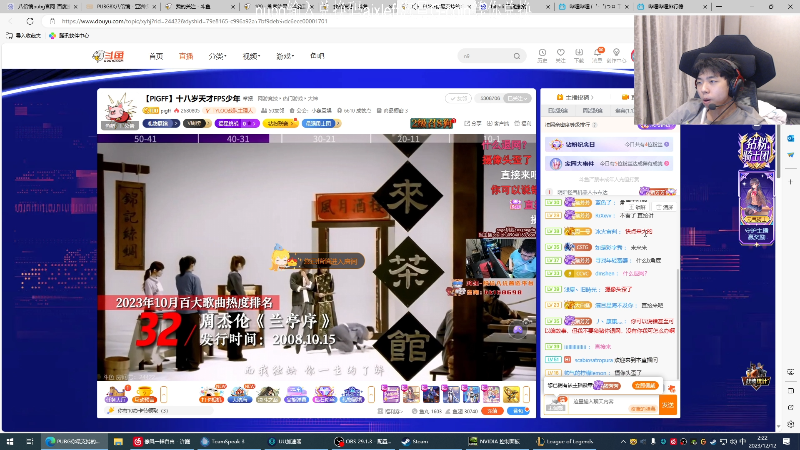Image resolution: width=800 pixels, height=450 pixels.
Task: Show hidden tray icons chevron
Action: click(623, 441)
